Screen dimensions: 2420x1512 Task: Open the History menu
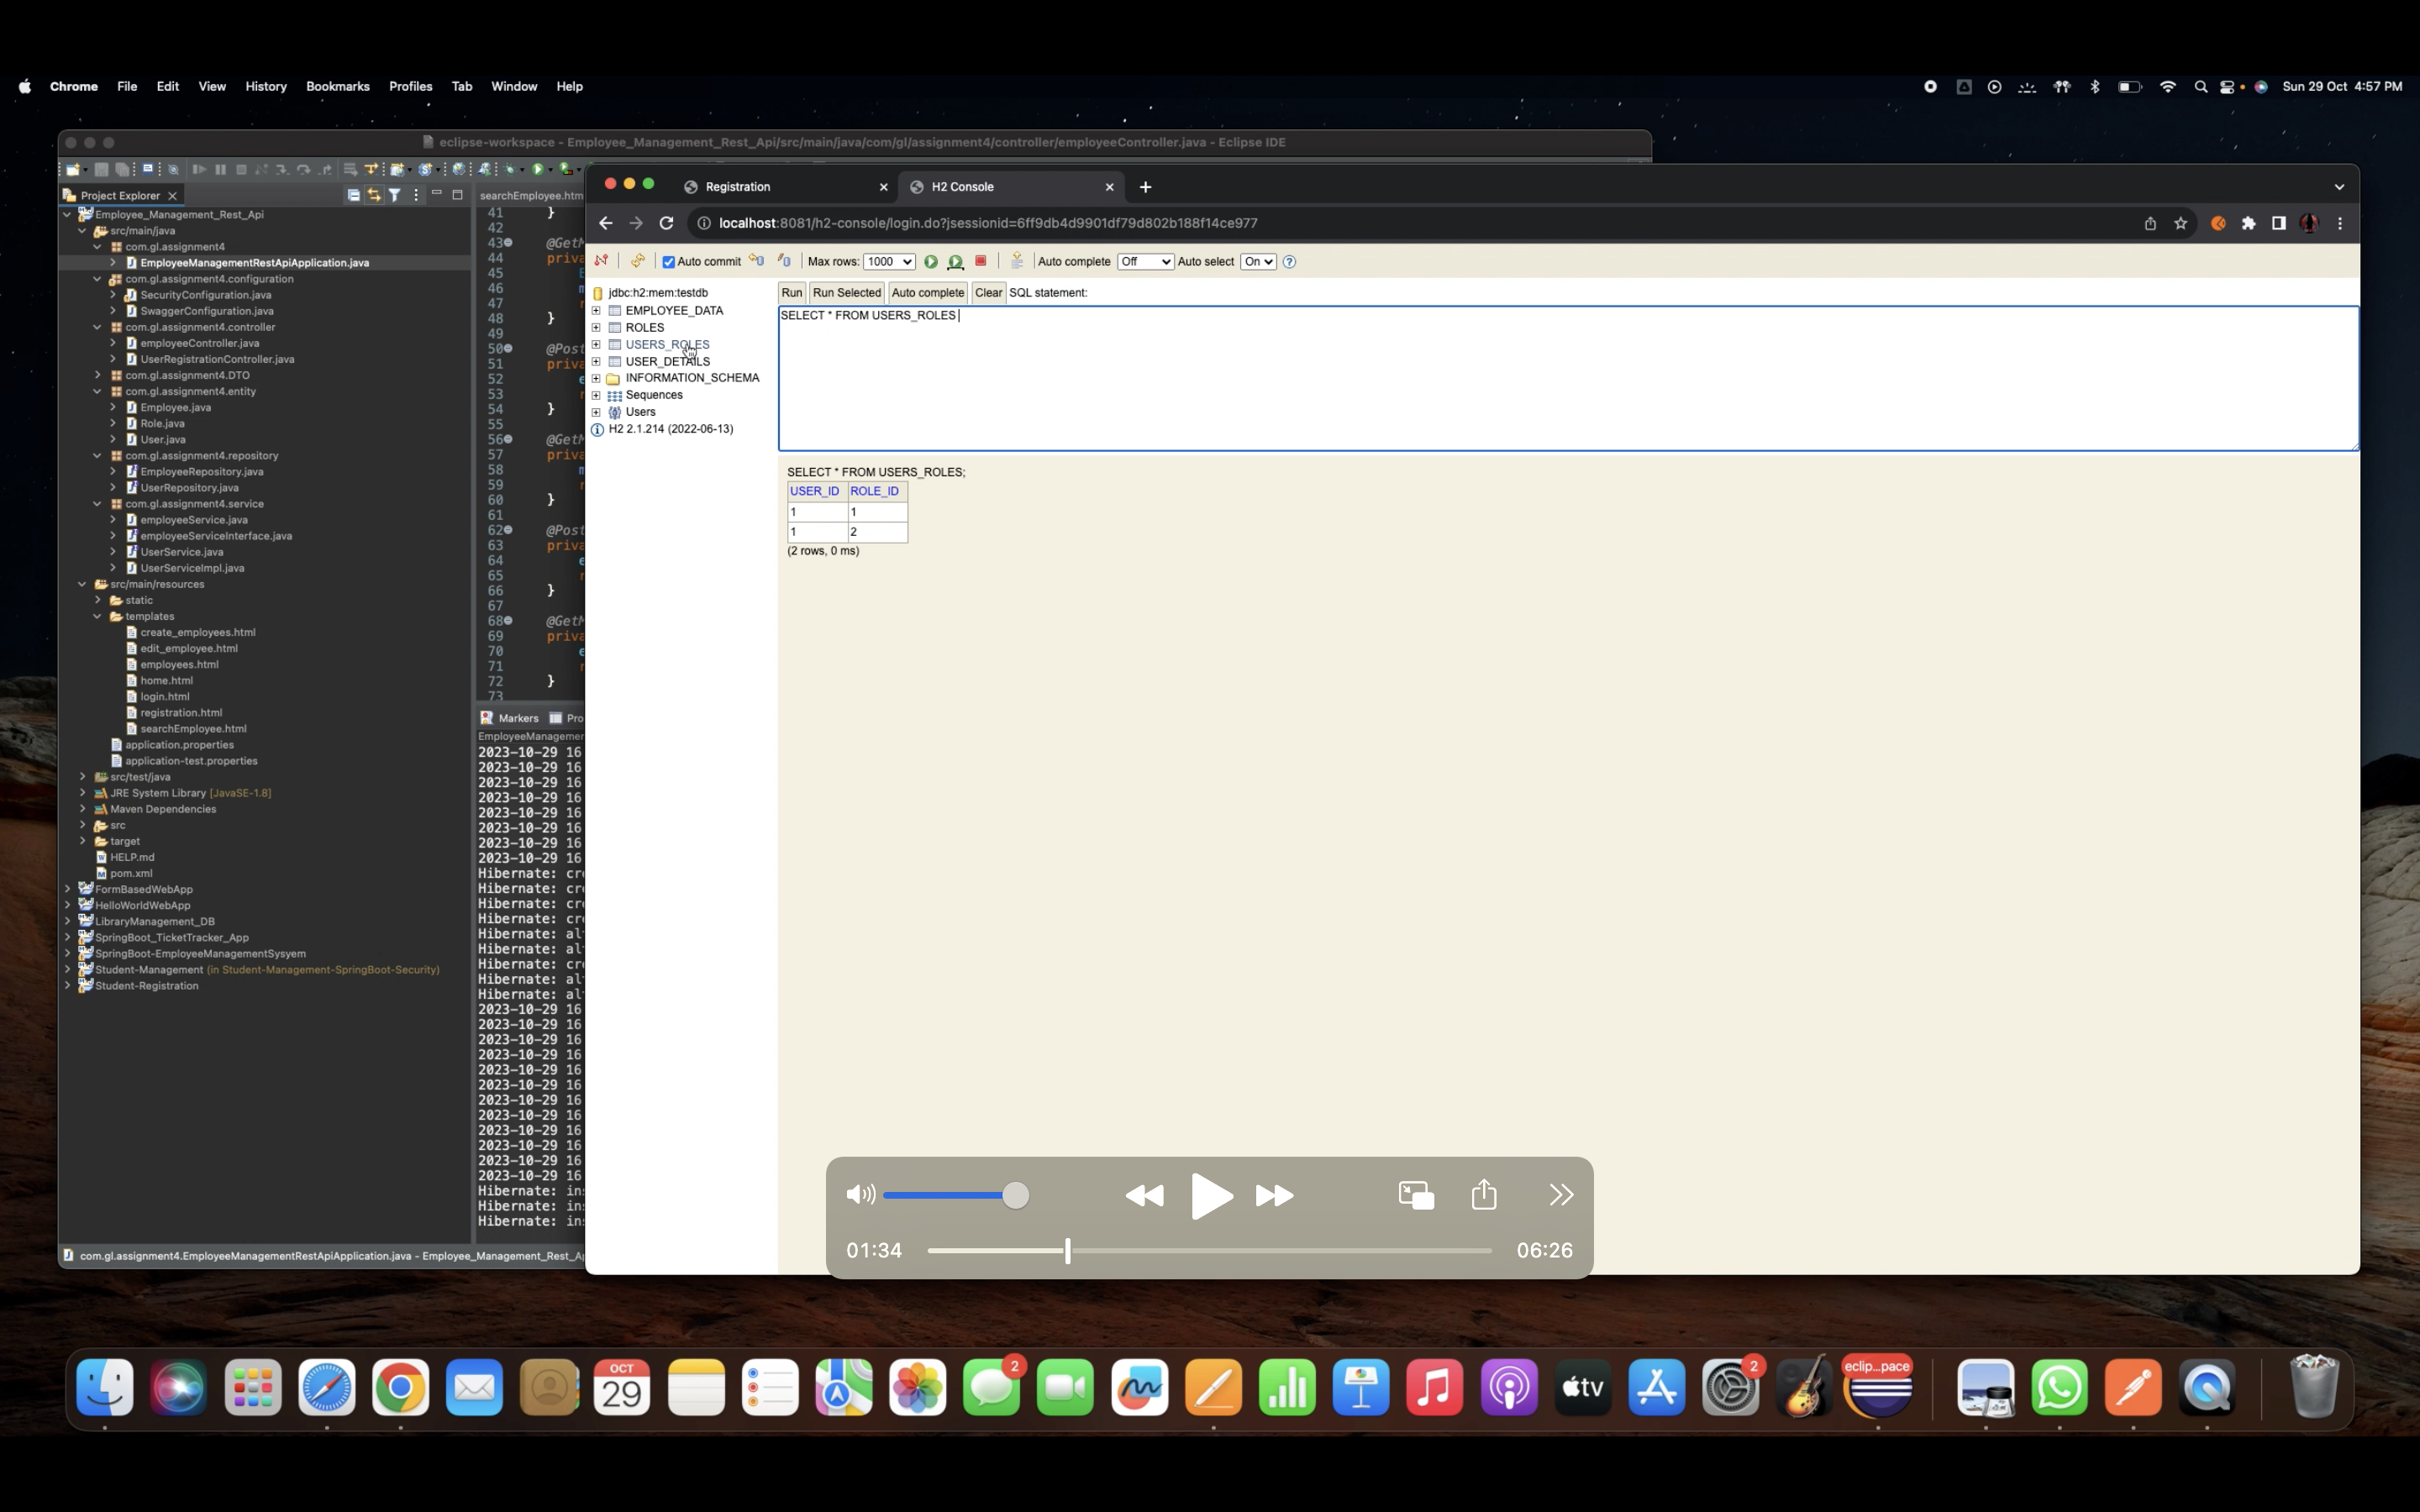click(266, 86)
